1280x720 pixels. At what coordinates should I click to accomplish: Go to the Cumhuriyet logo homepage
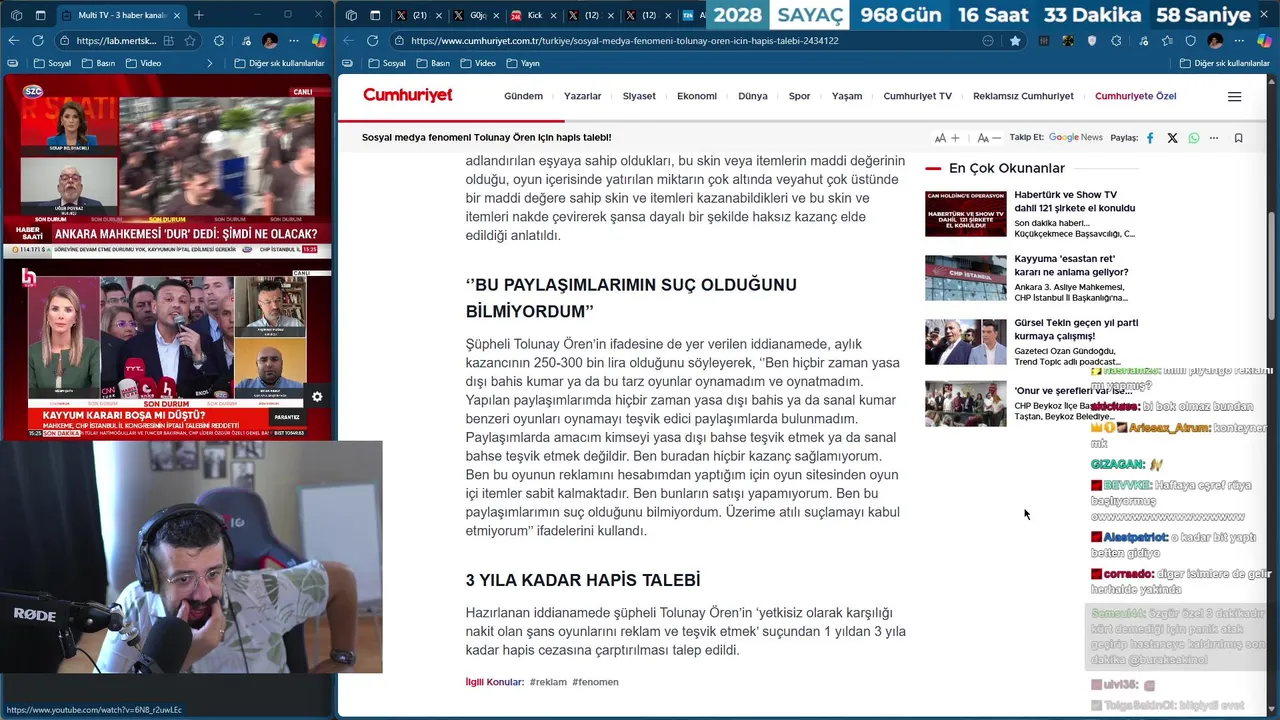(407, 96)
